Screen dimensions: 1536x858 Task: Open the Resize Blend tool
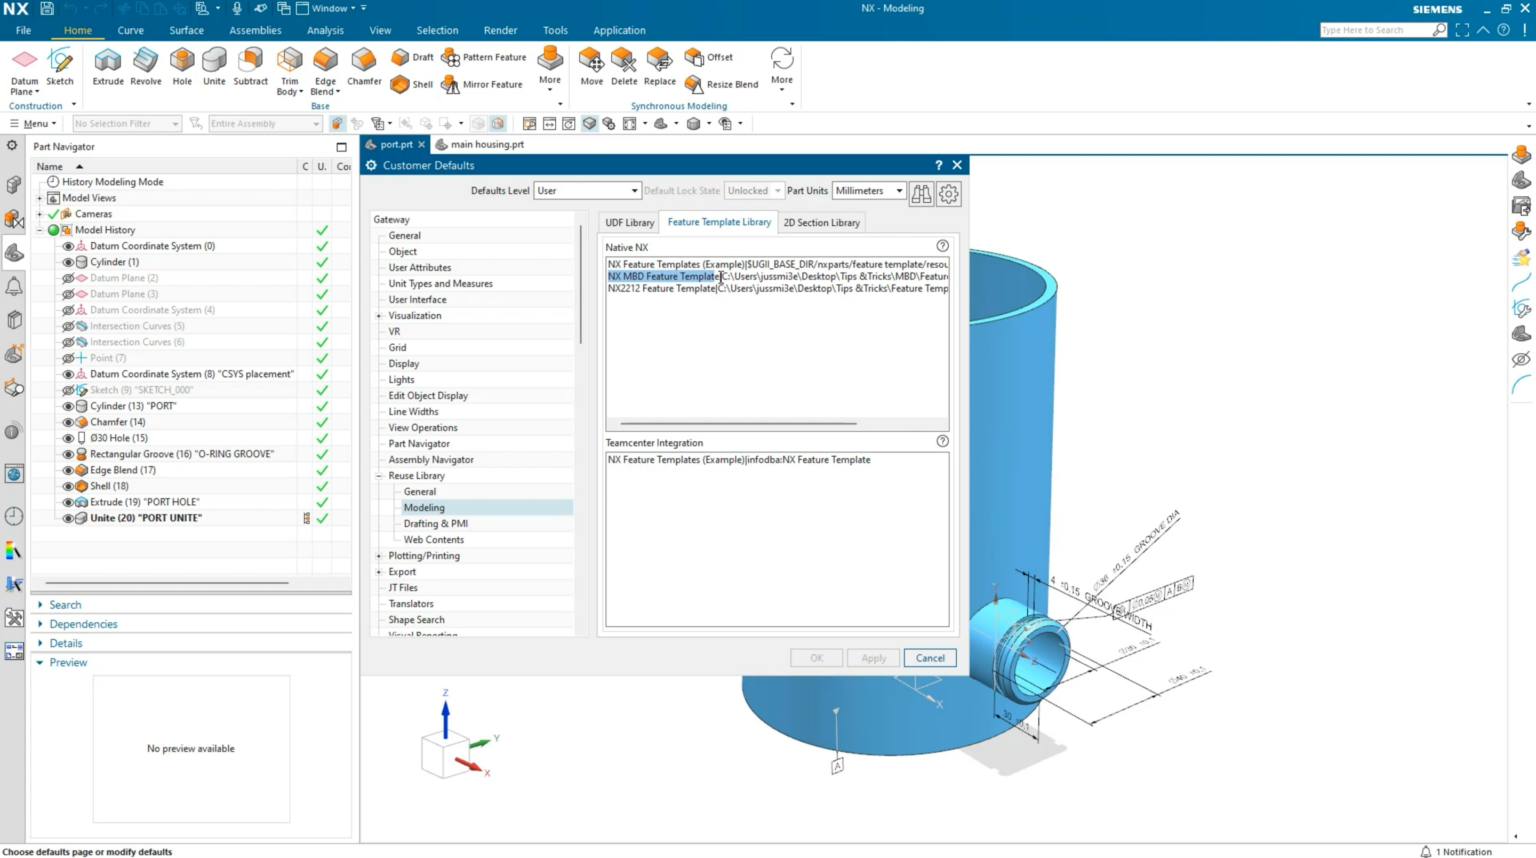731,85
